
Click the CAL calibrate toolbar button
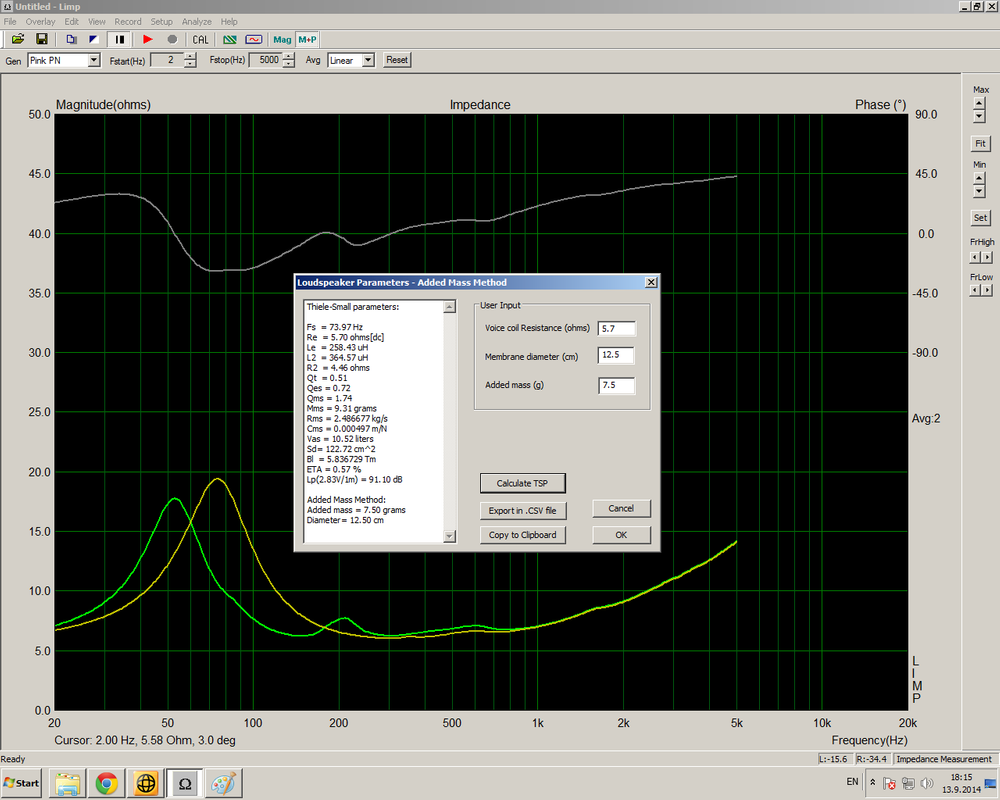(200, 40)
